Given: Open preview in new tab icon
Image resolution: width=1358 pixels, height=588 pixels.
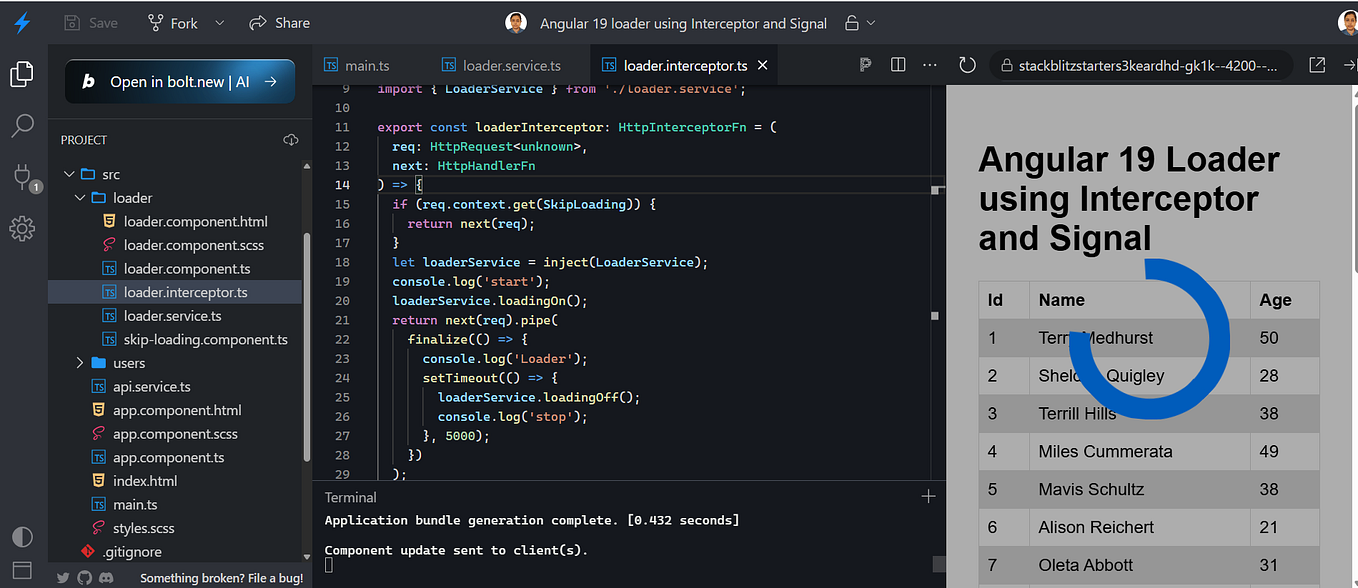Looking at the screenshot, I should click(x=1318, y=65).
